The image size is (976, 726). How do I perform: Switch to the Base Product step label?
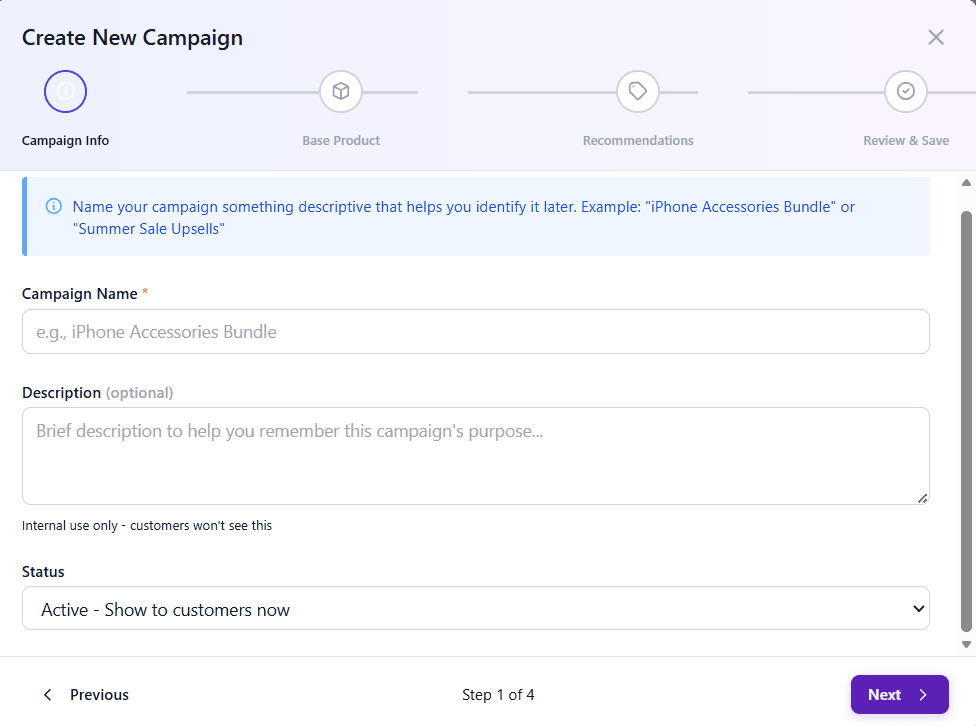(x=341, y=141)
